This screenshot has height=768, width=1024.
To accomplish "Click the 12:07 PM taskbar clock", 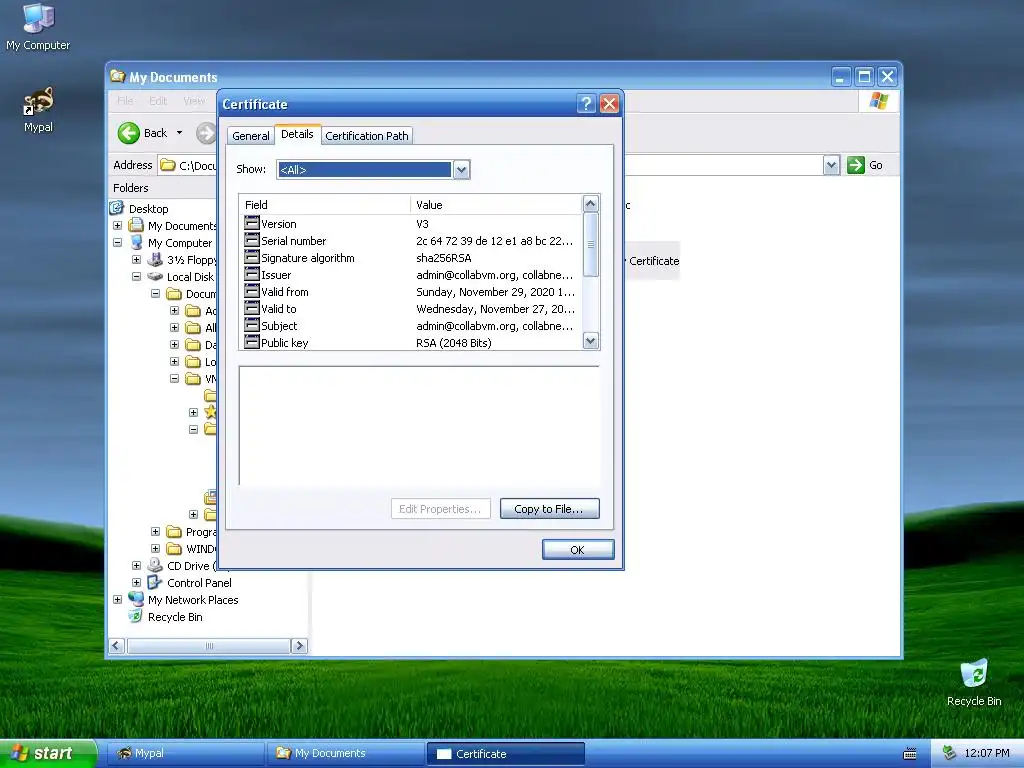I will click(987, 754).
